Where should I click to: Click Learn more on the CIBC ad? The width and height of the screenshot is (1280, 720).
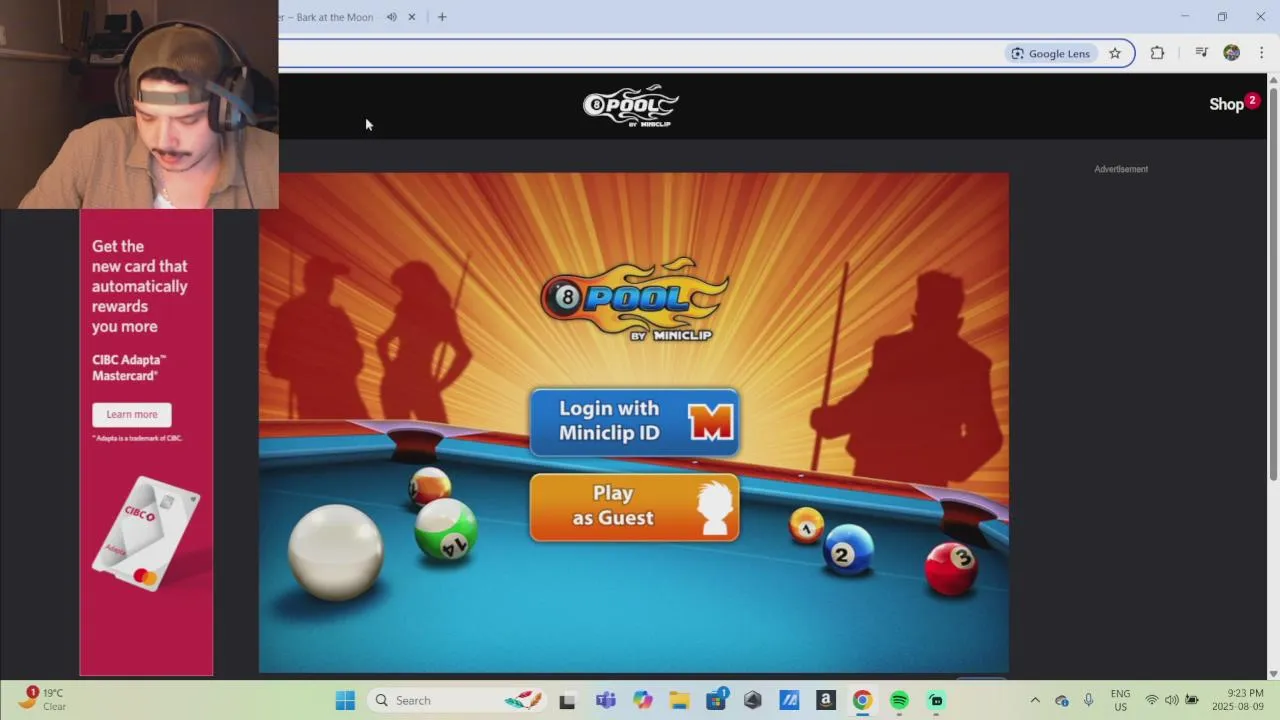click(x=132, y=414)
